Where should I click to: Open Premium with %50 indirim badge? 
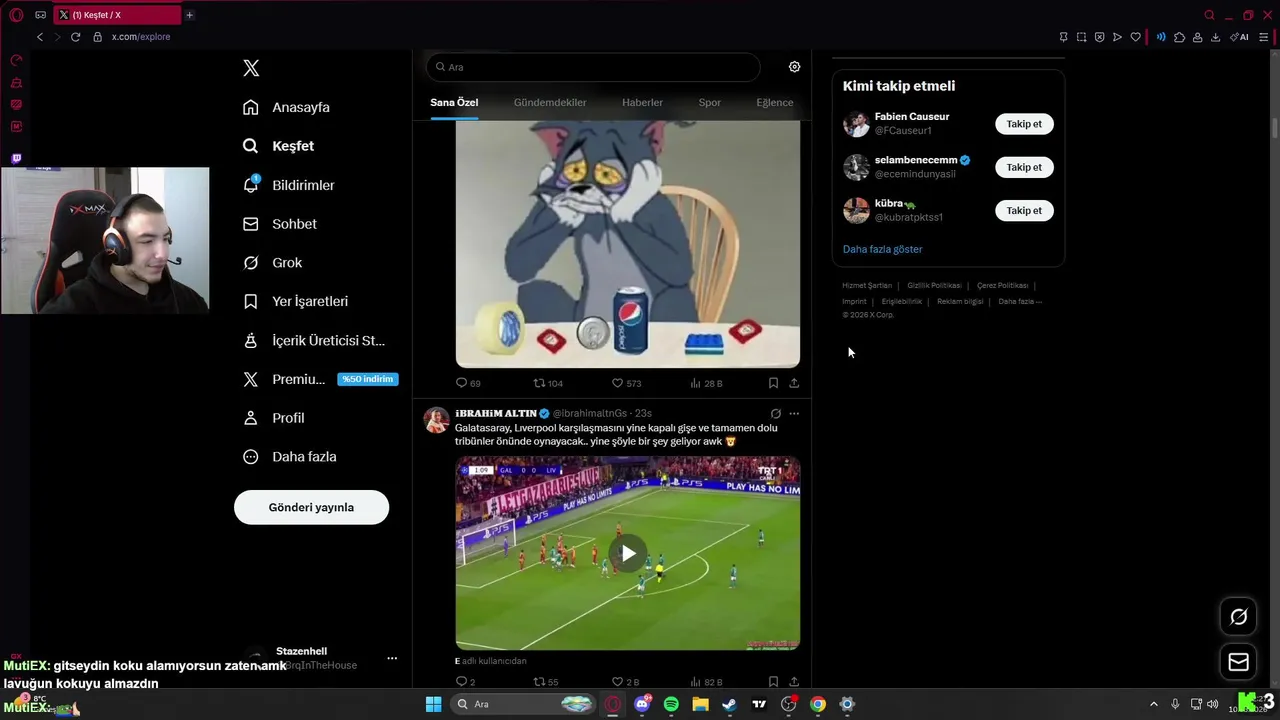pyautogui.click(x=321, y=379)
